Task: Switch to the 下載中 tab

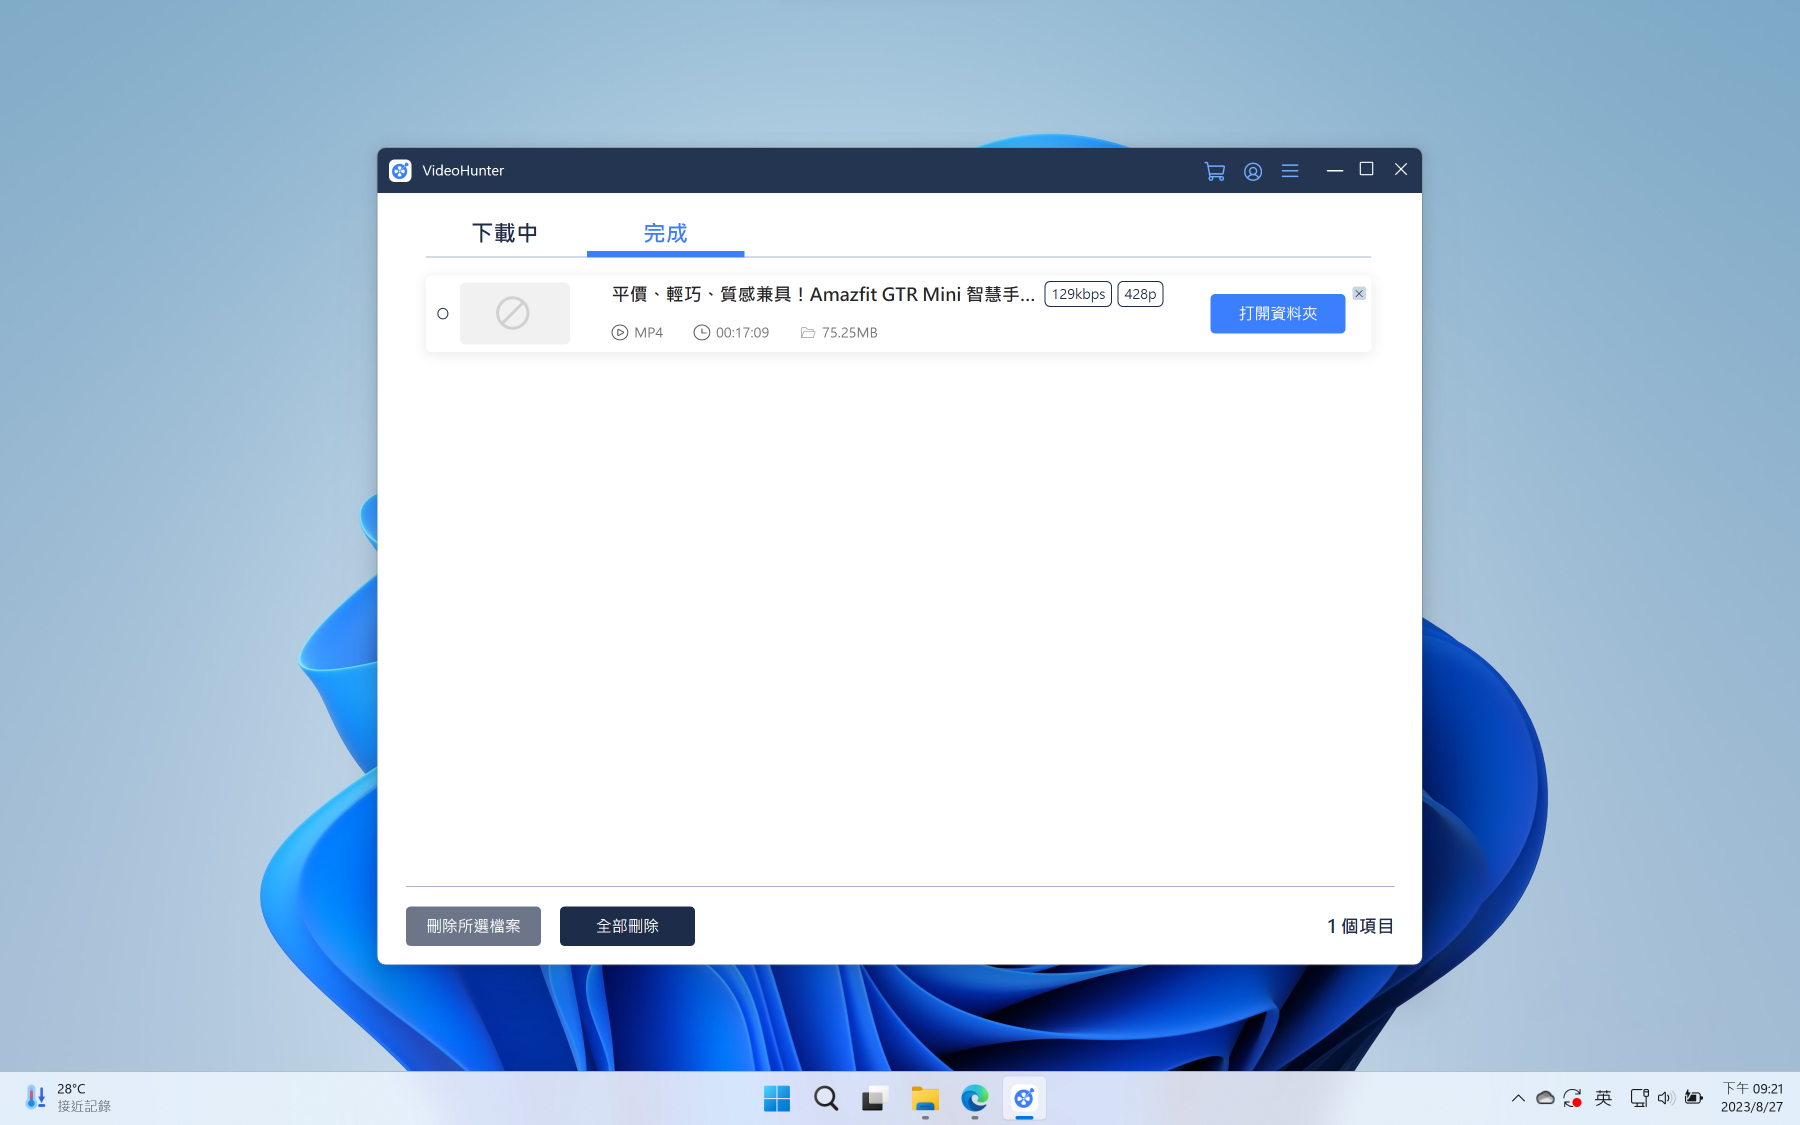Action: point(505,233)
